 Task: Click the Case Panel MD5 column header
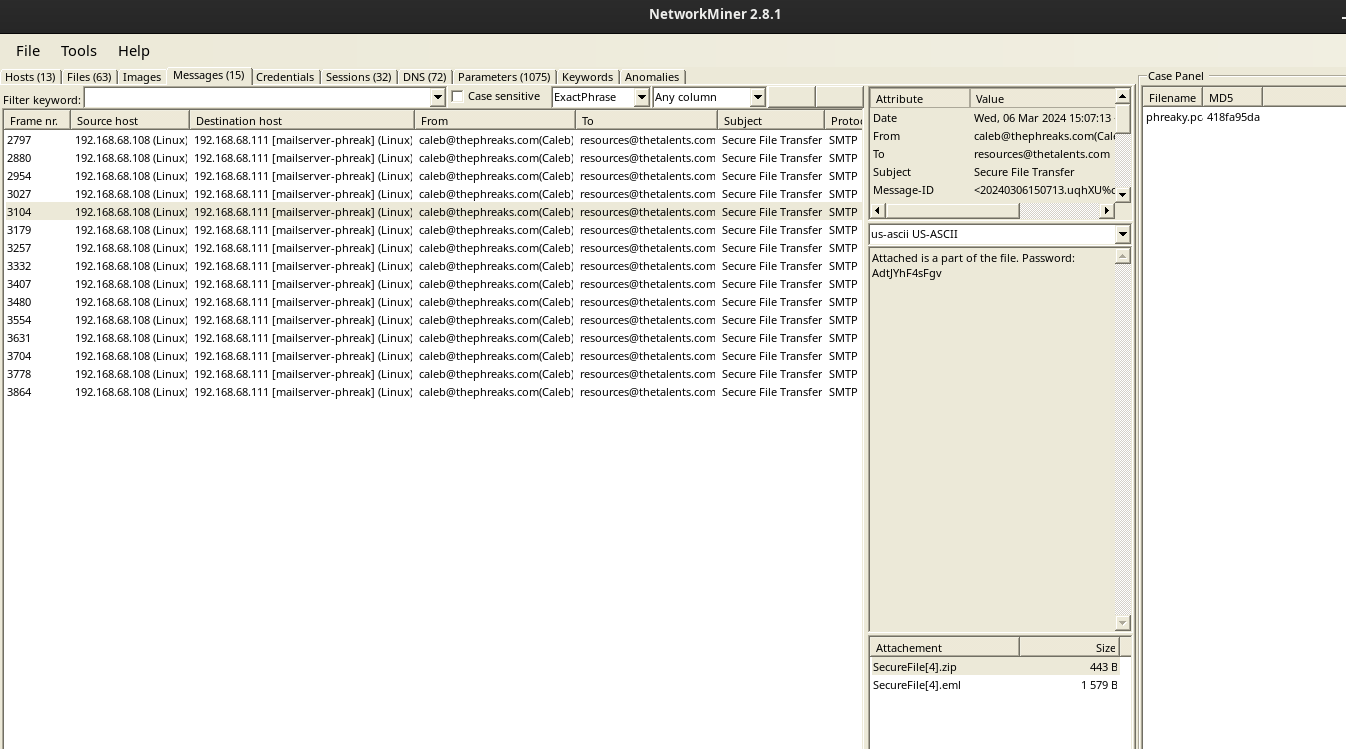point(1232,98)
